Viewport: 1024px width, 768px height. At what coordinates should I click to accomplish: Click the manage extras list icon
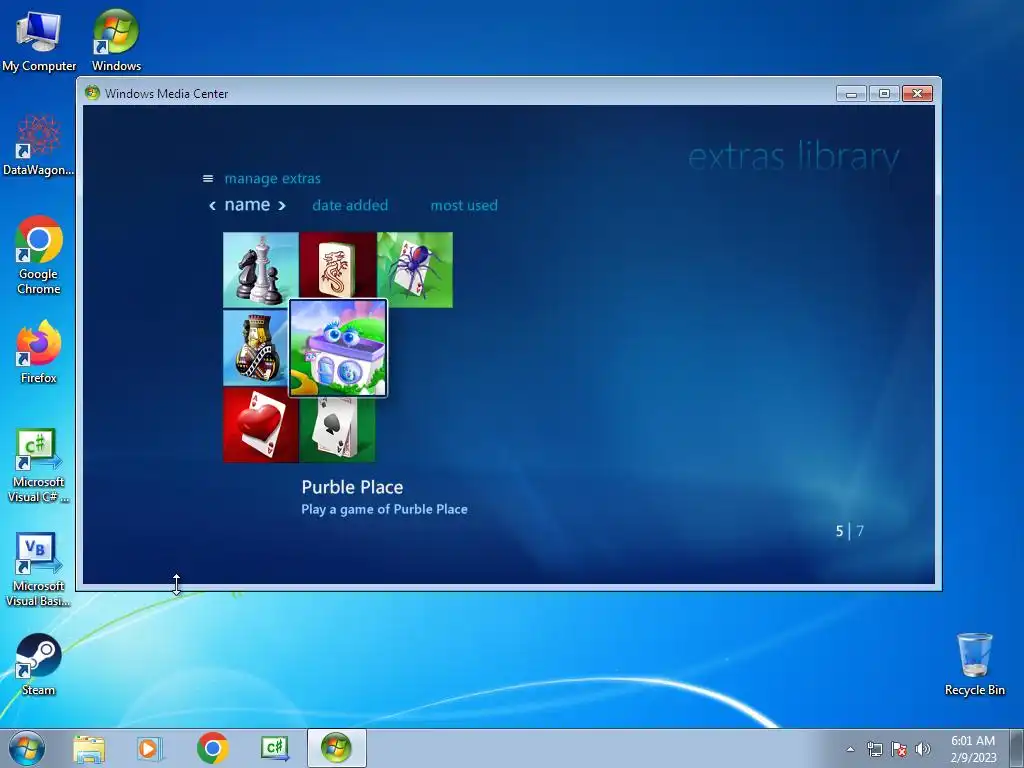208,178
